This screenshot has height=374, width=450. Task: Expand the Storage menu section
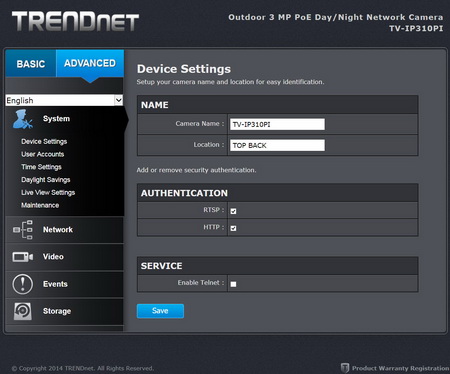click(x=64, y=311)
